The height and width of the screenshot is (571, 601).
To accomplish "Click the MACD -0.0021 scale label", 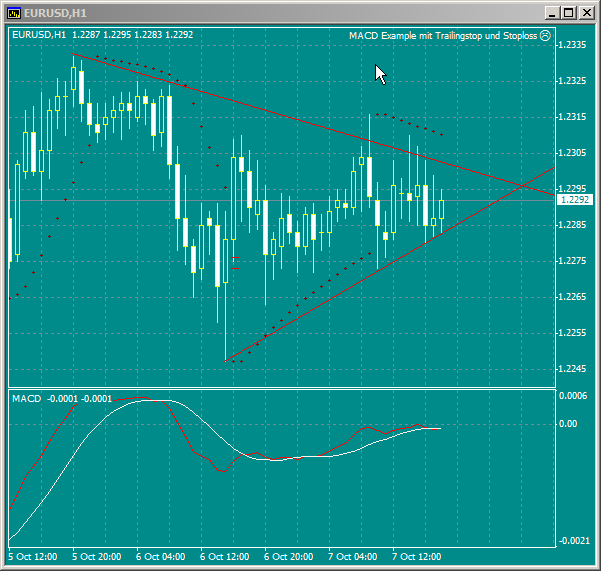I will 572,541.
